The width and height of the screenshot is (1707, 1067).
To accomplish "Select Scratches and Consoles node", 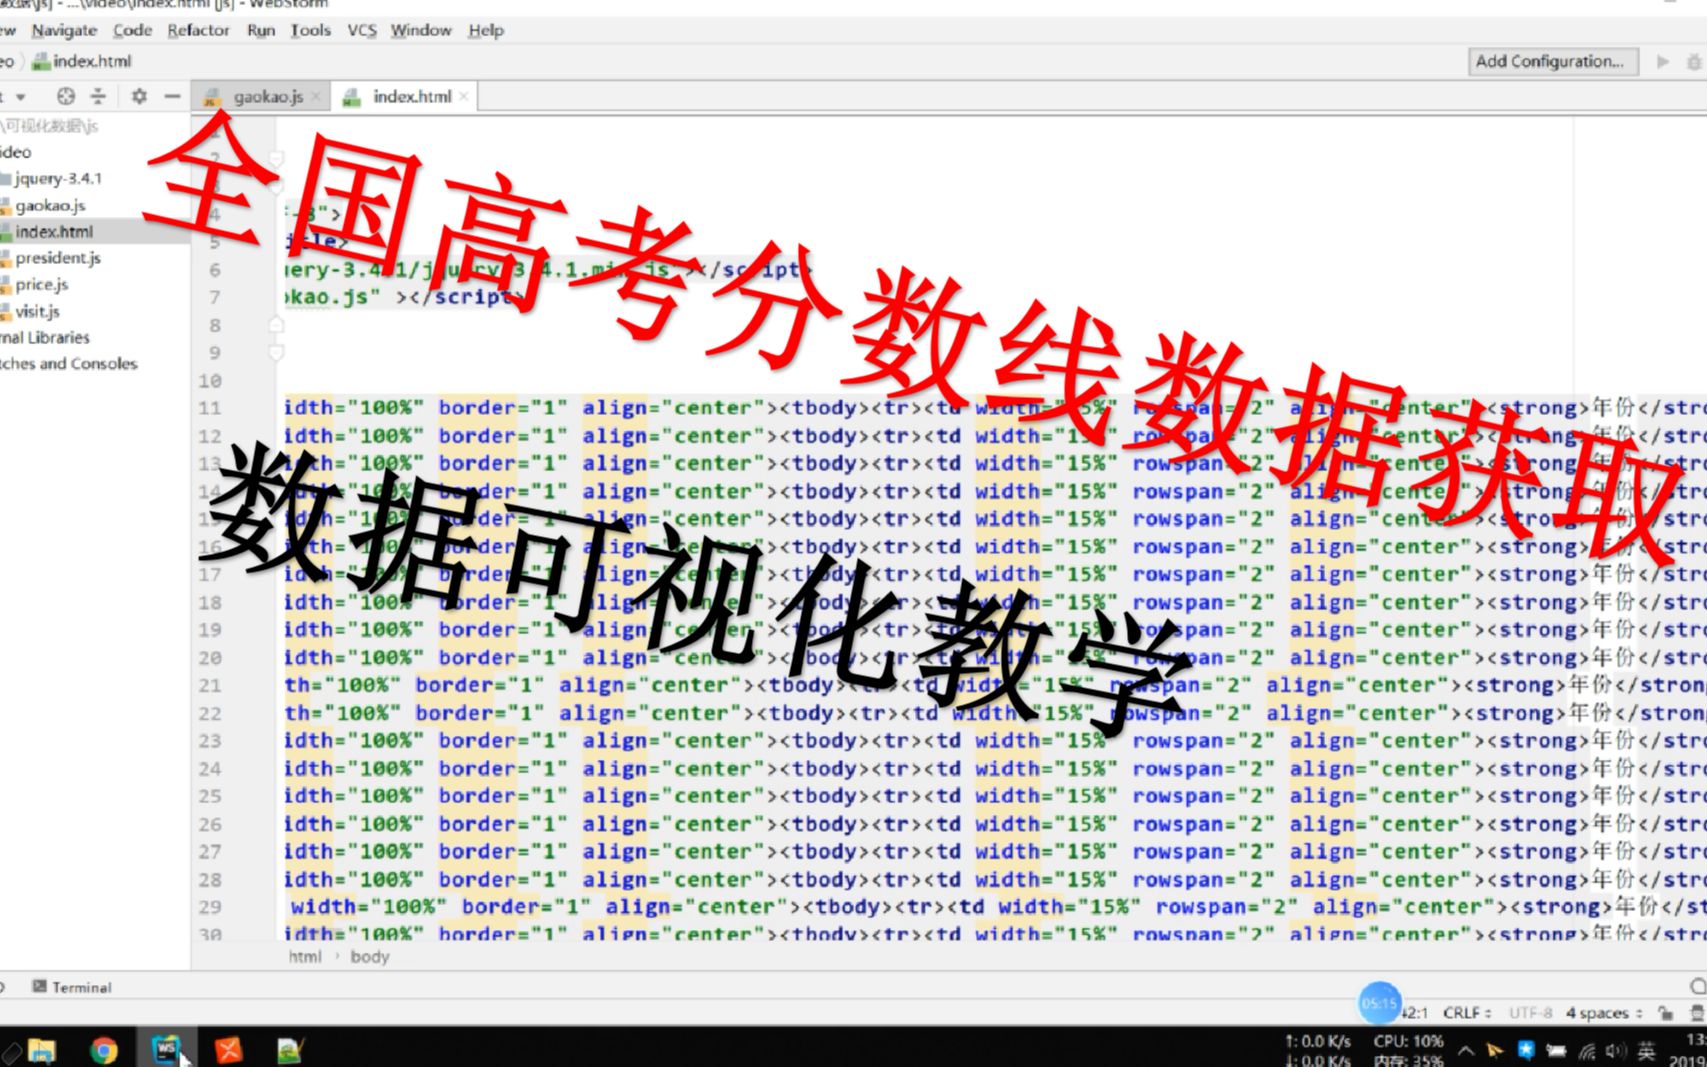I will (69, 364).
